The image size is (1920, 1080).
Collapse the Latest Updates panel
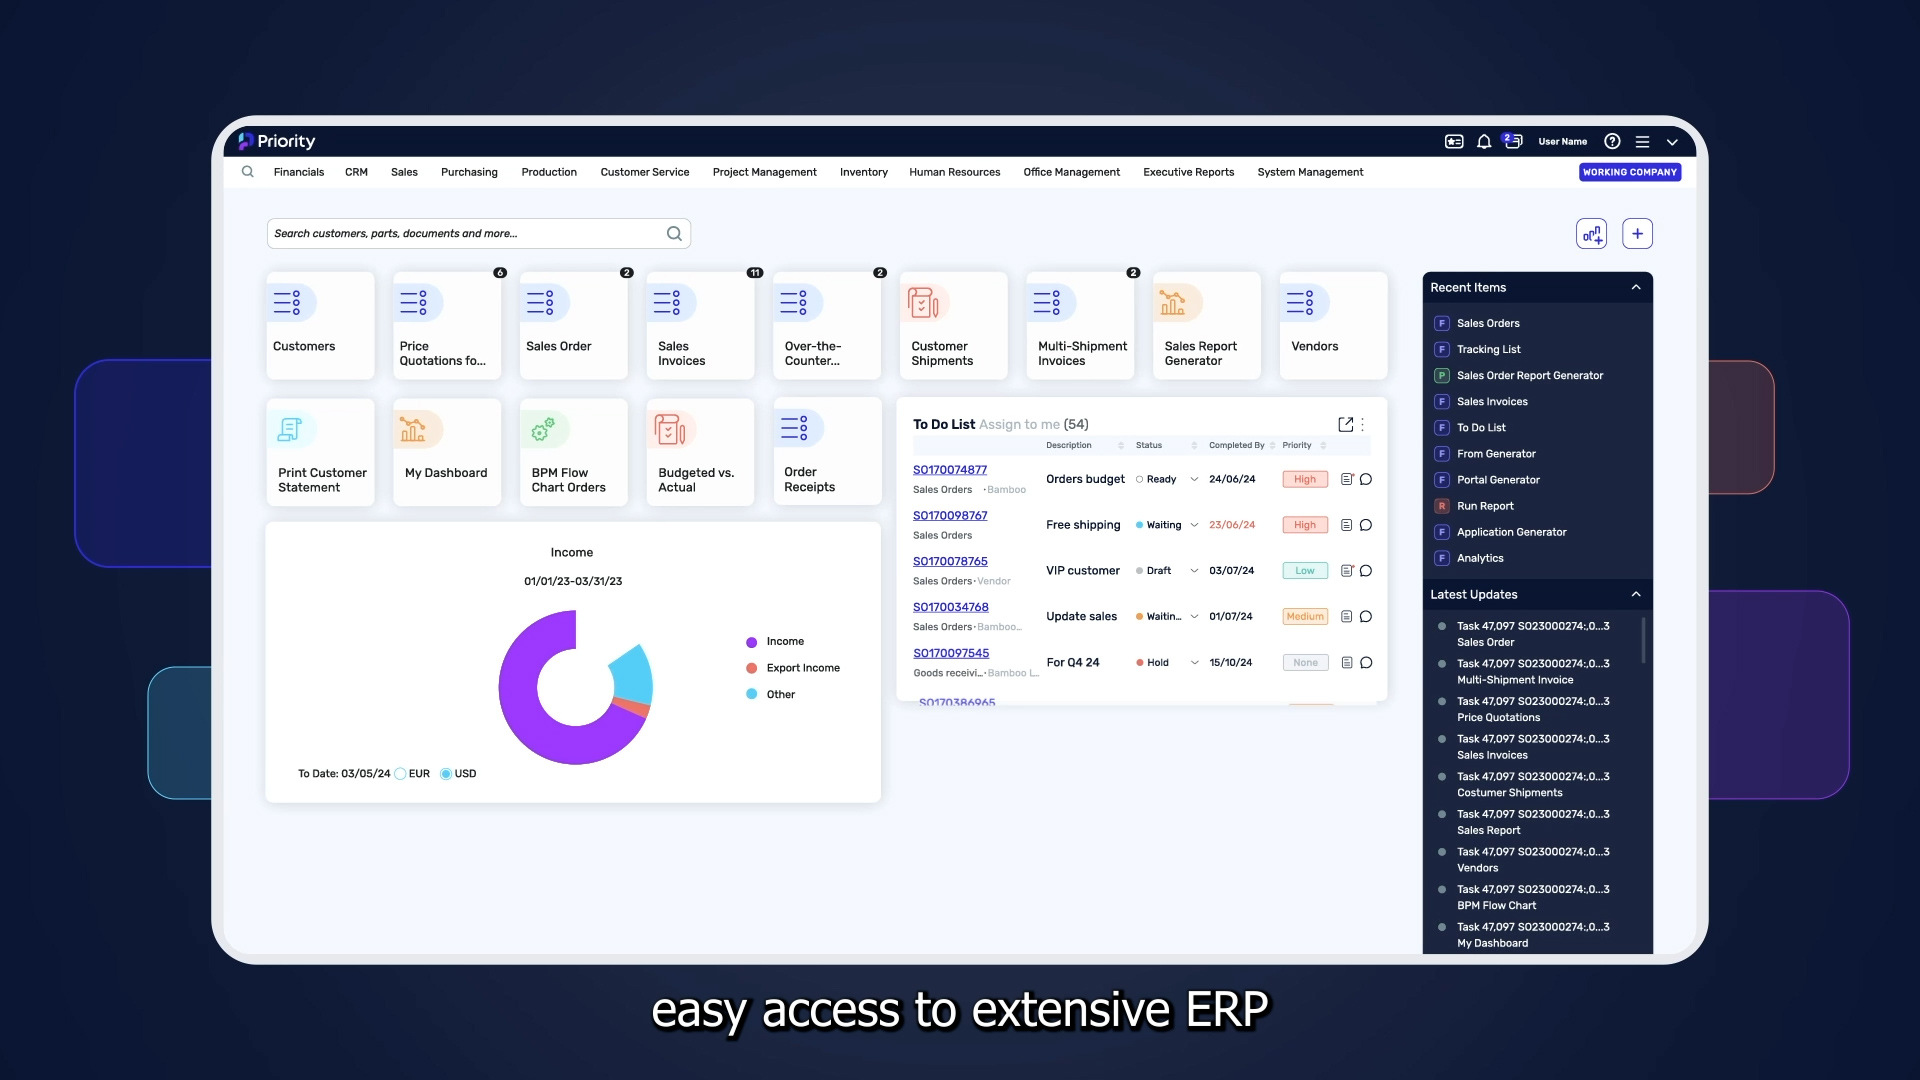coord(1637,594)
